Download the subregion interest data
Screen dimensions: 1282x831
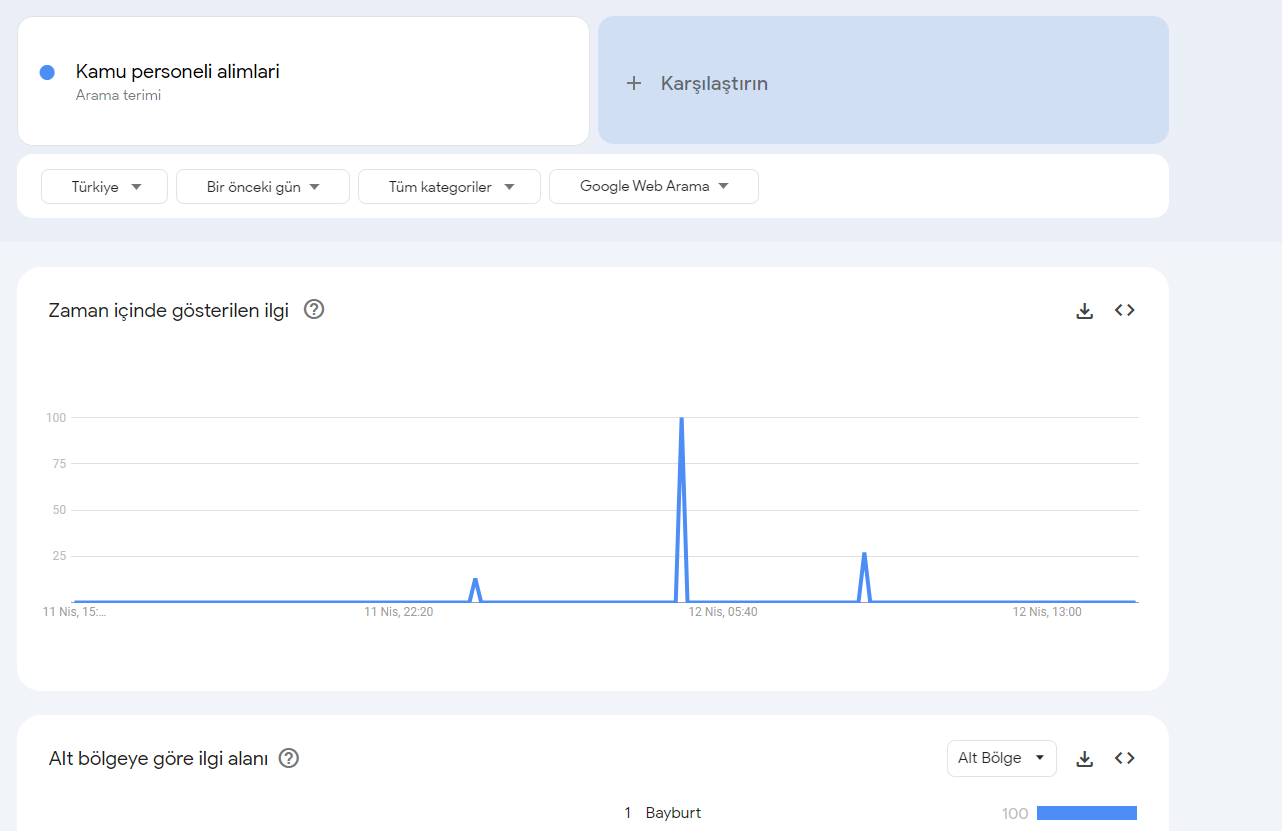1085,759
